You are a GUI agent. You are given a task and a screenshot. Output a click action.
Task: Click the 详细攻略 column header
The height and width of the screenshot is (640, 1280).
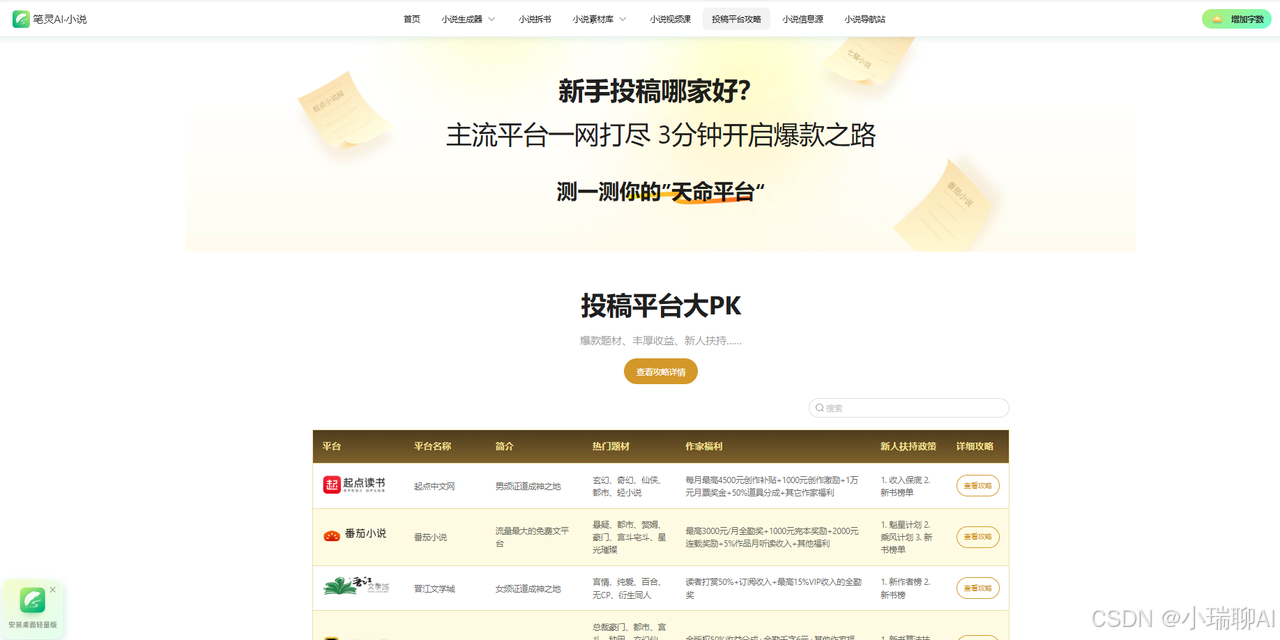975,447
